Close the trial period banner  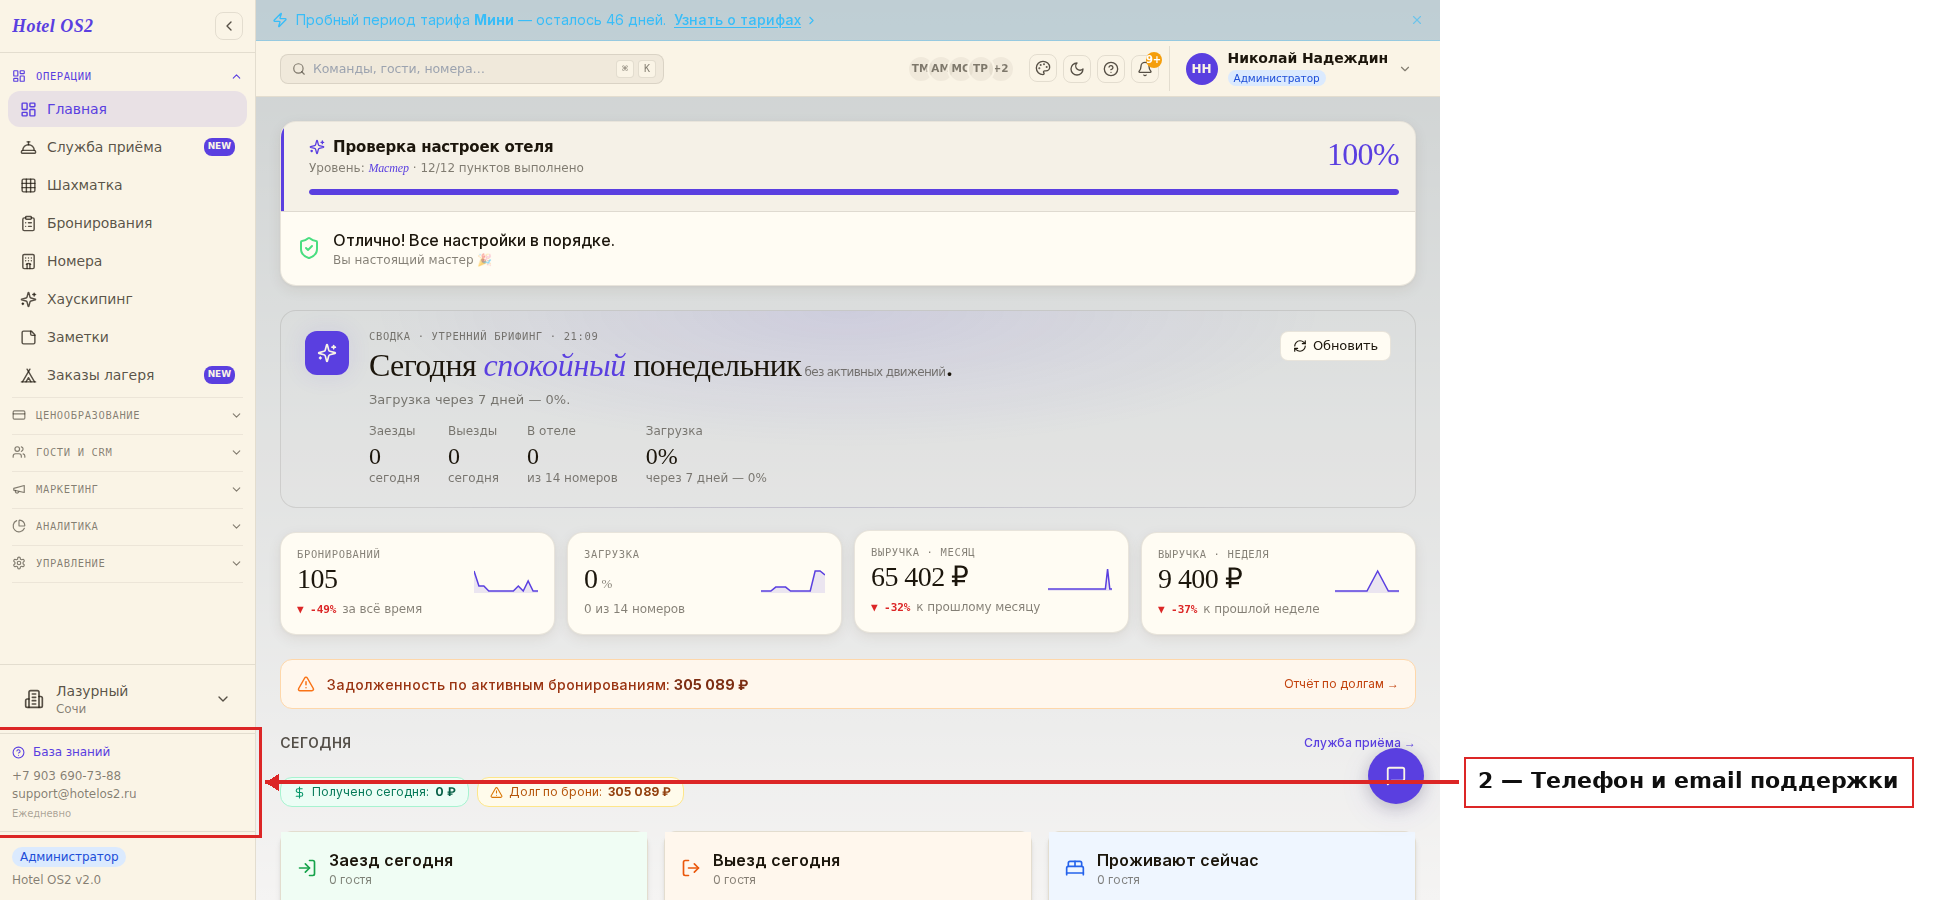[x=1417, y=20]
